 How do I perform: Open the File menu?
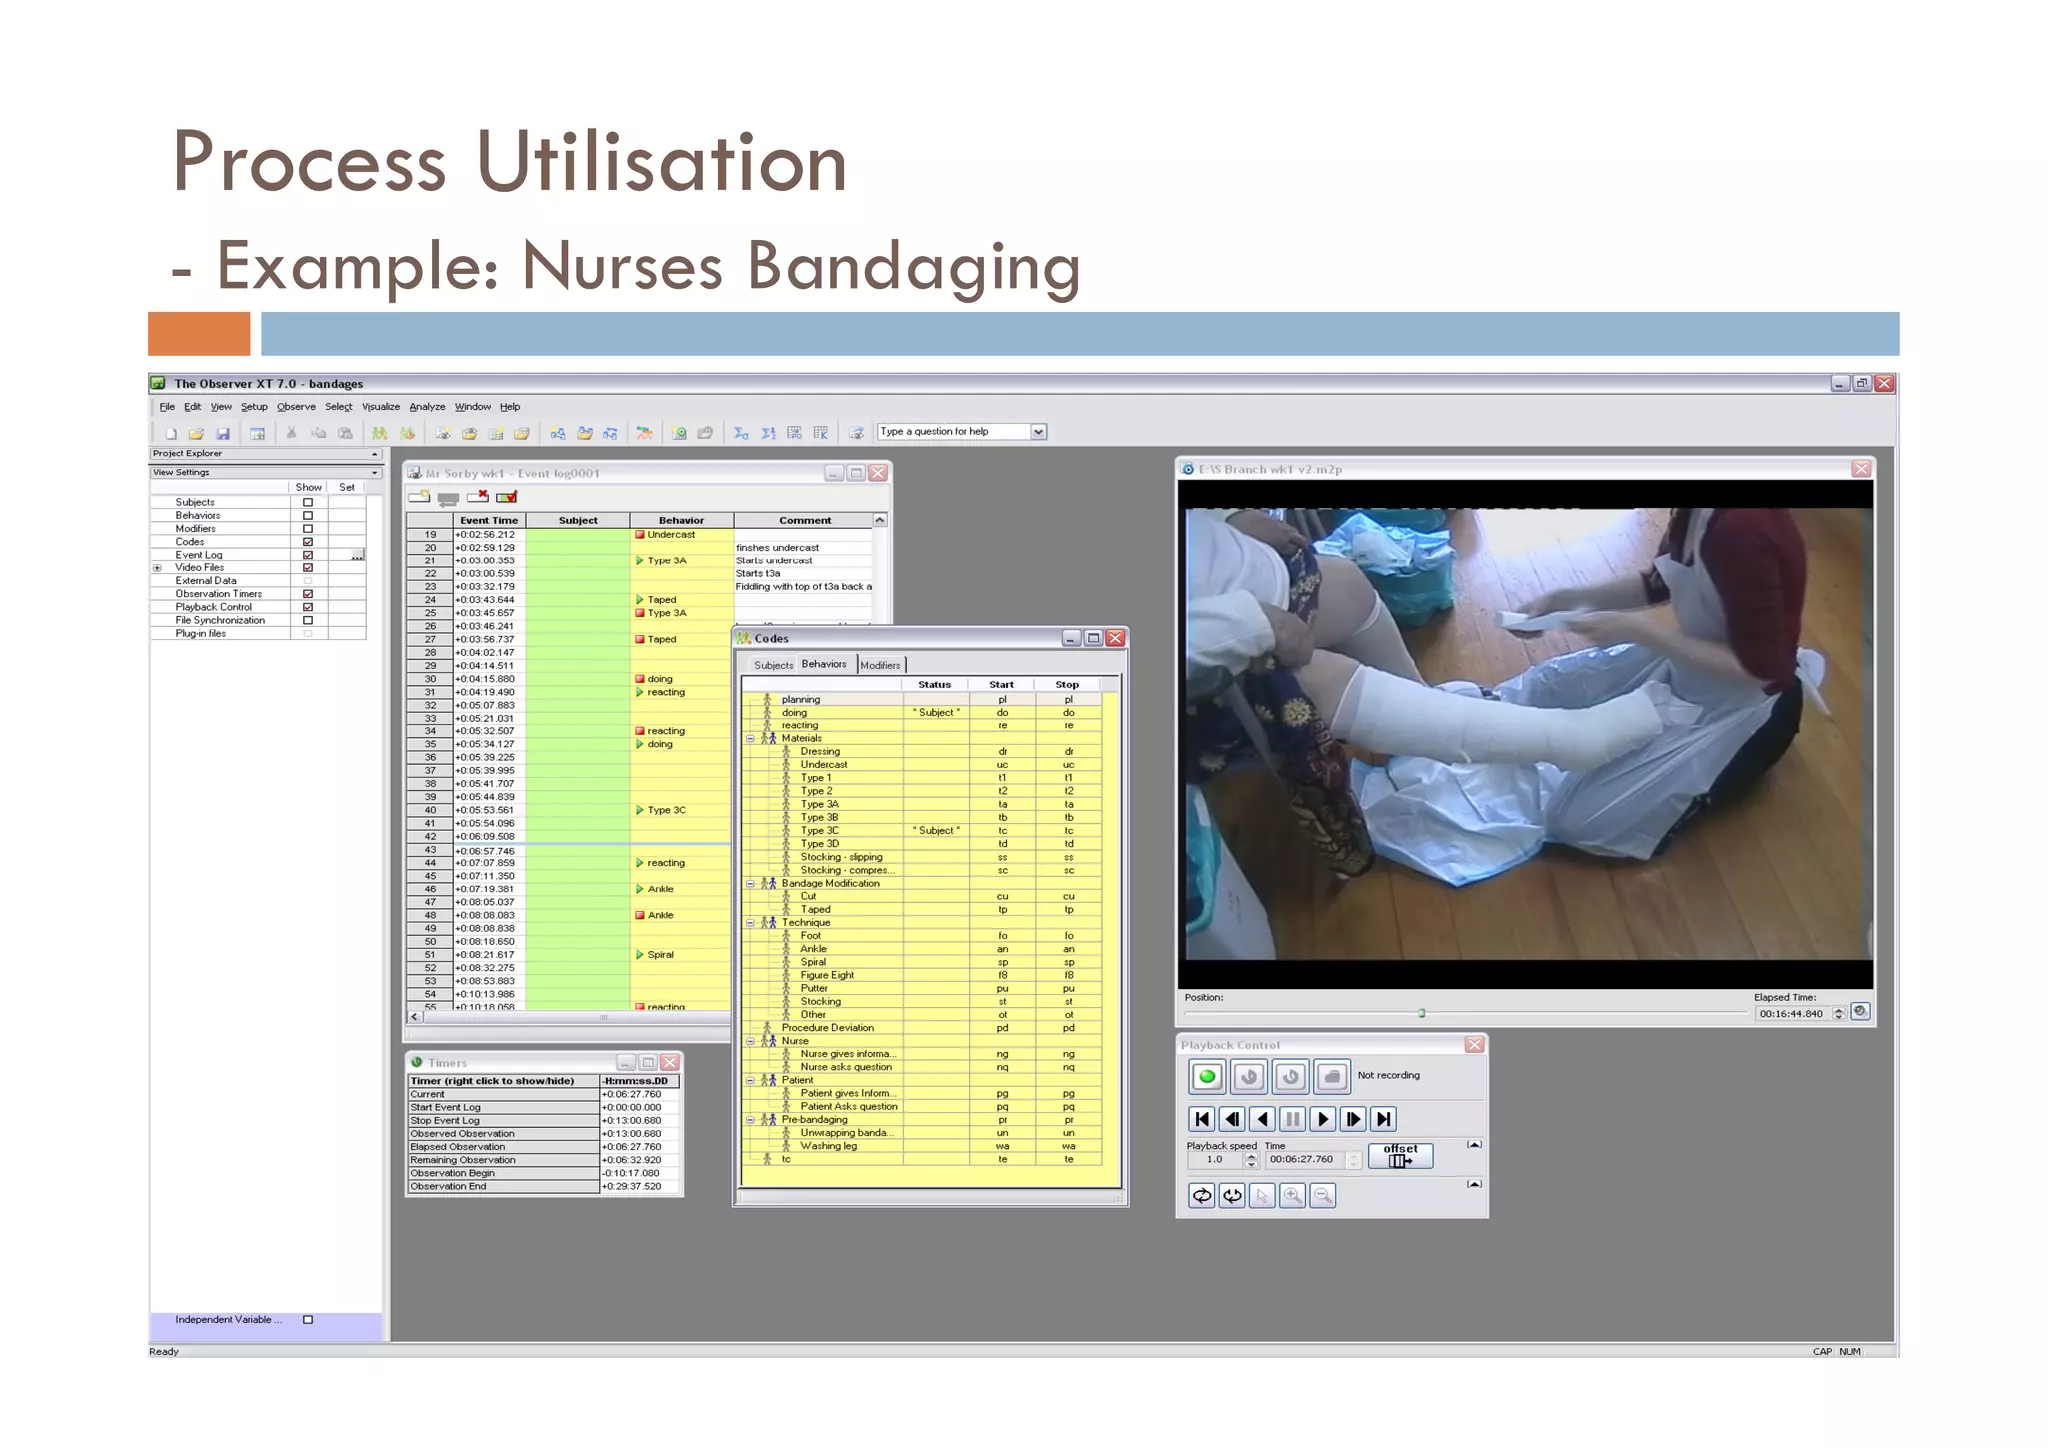point(167,407)
